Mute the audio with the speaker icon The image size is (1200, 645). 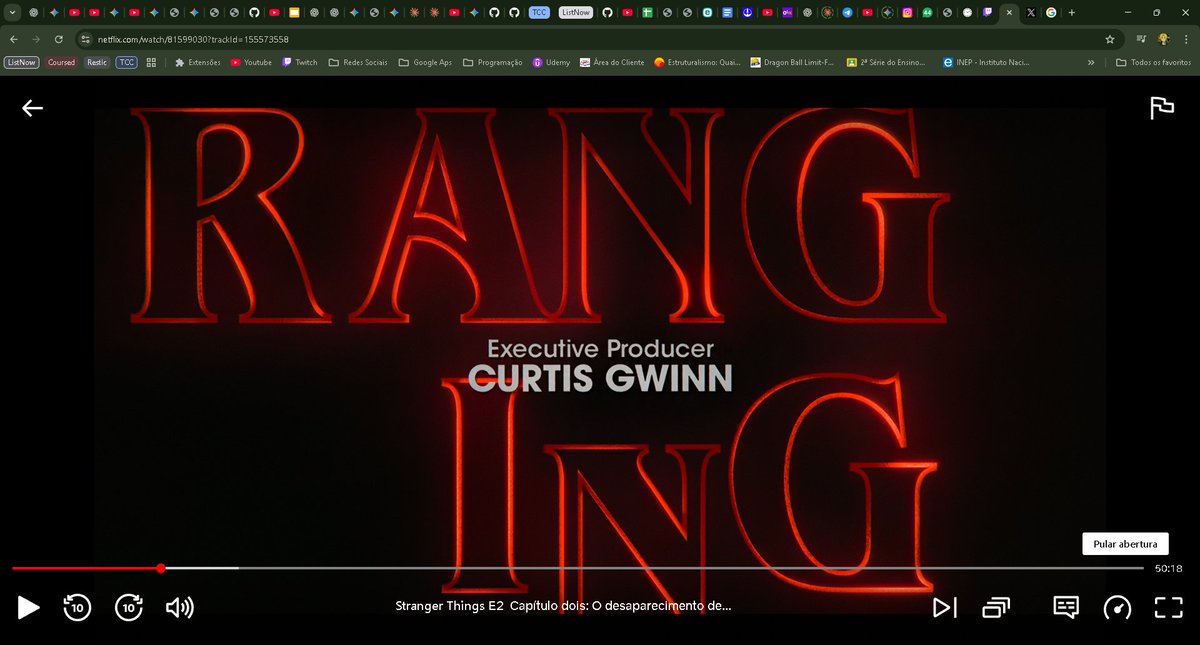(180, 607)
